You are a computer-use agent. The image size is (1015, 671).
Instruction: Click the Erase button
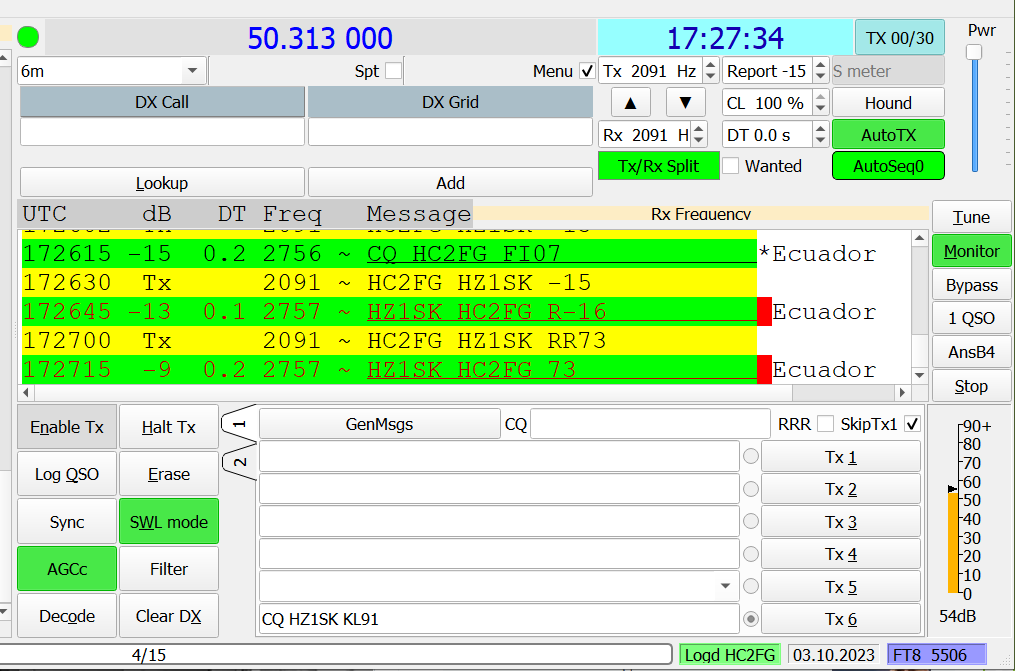point(168,474)
